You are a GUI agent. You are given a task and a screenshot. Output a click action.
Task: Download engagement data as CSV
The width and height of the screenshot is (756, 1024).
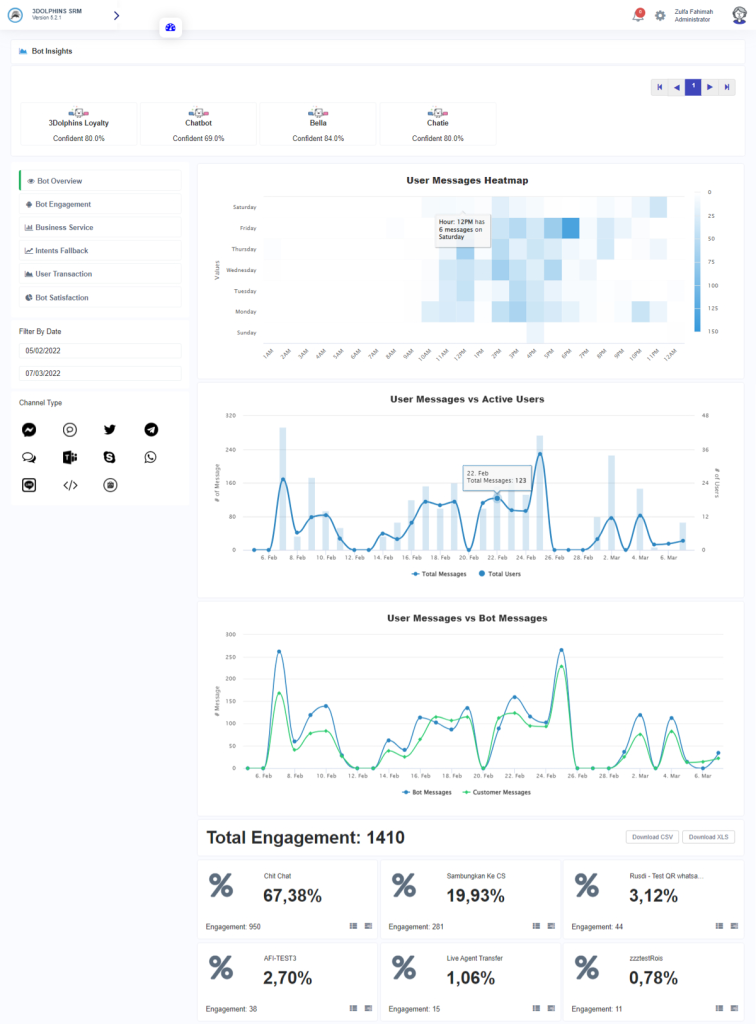pos(651,837)
